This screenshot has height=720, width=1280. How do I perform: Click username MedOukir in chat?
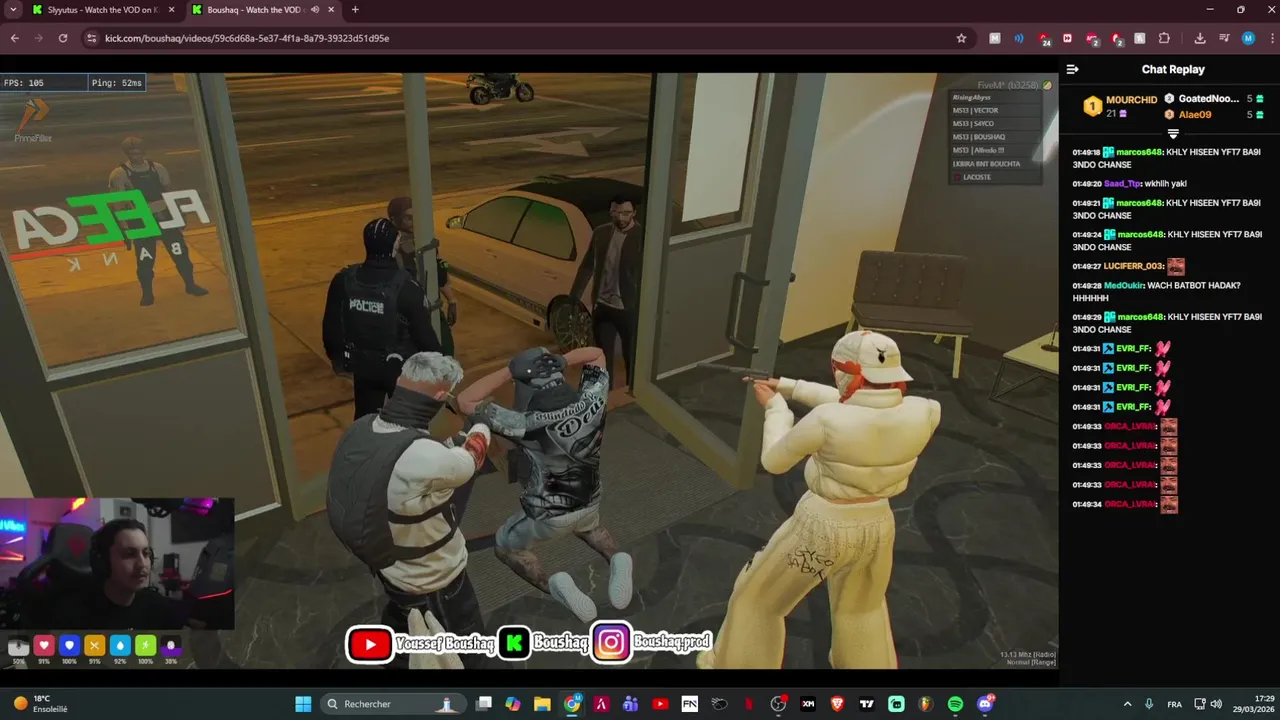coord(1124,286)
